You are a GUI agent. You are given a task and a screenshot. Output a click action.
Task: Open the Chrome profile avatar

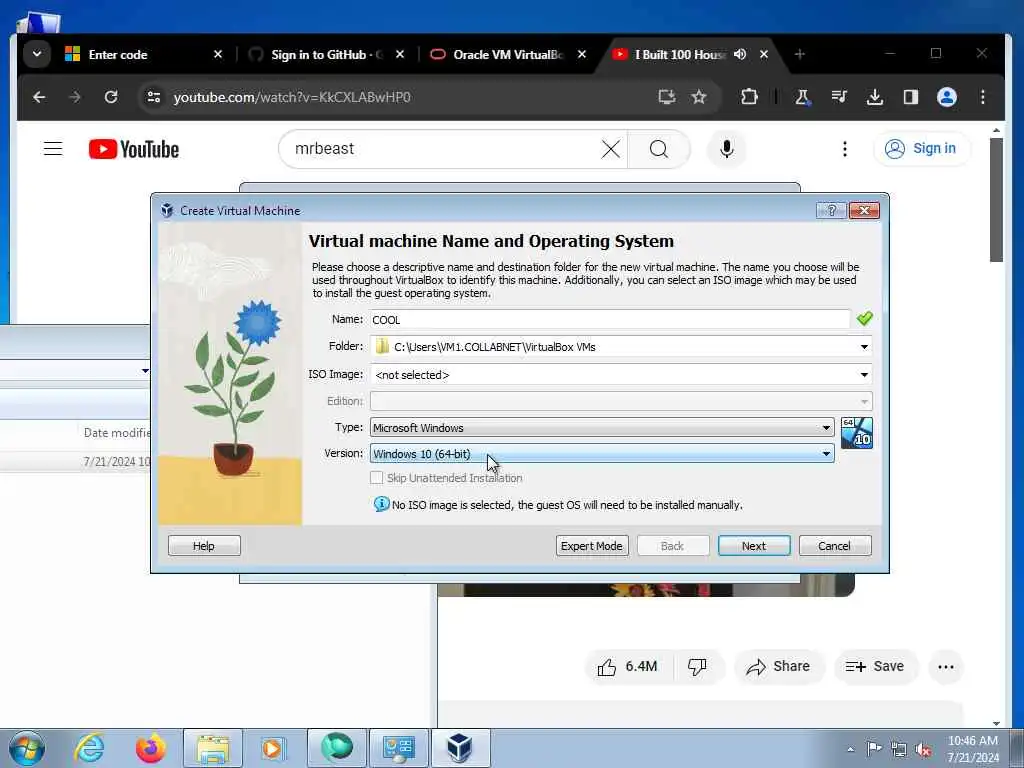click(x=947, y=97)
